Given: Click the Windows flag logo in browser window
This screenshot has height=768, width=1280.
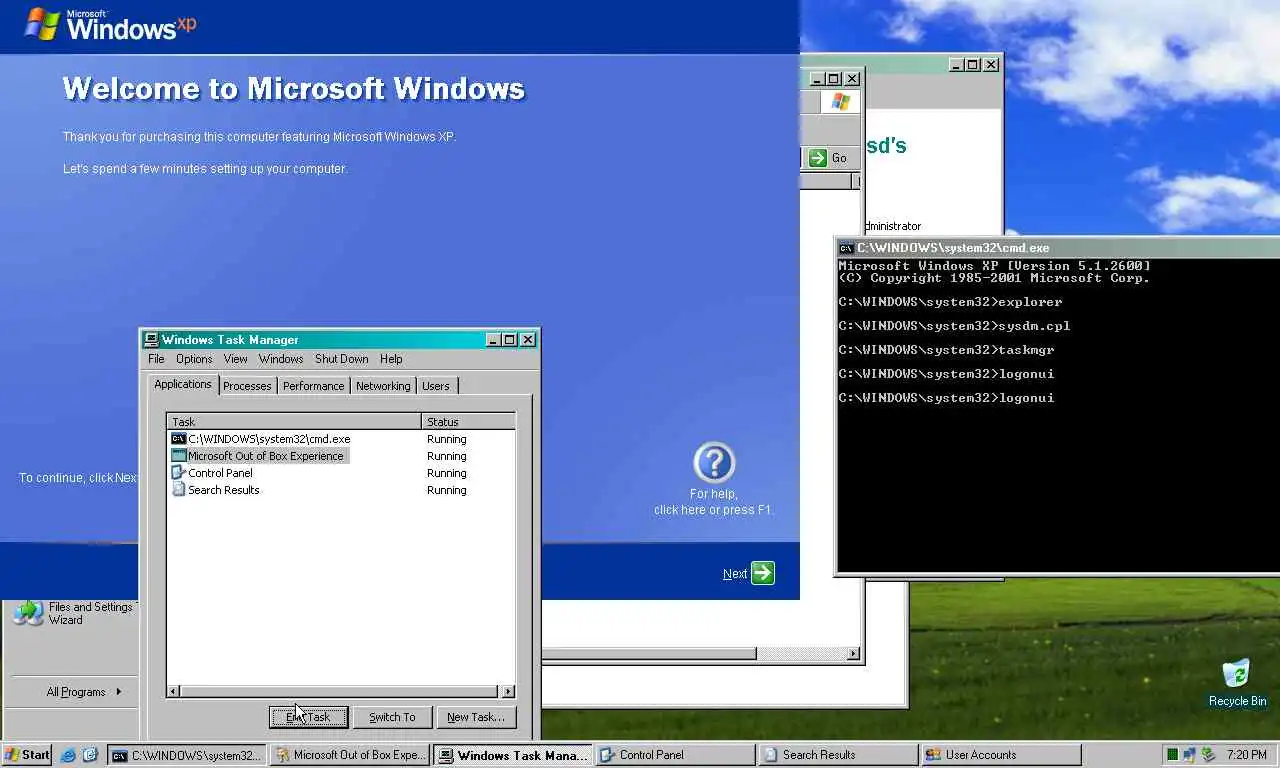Looking at the screenshot, I should pos(840,102).
